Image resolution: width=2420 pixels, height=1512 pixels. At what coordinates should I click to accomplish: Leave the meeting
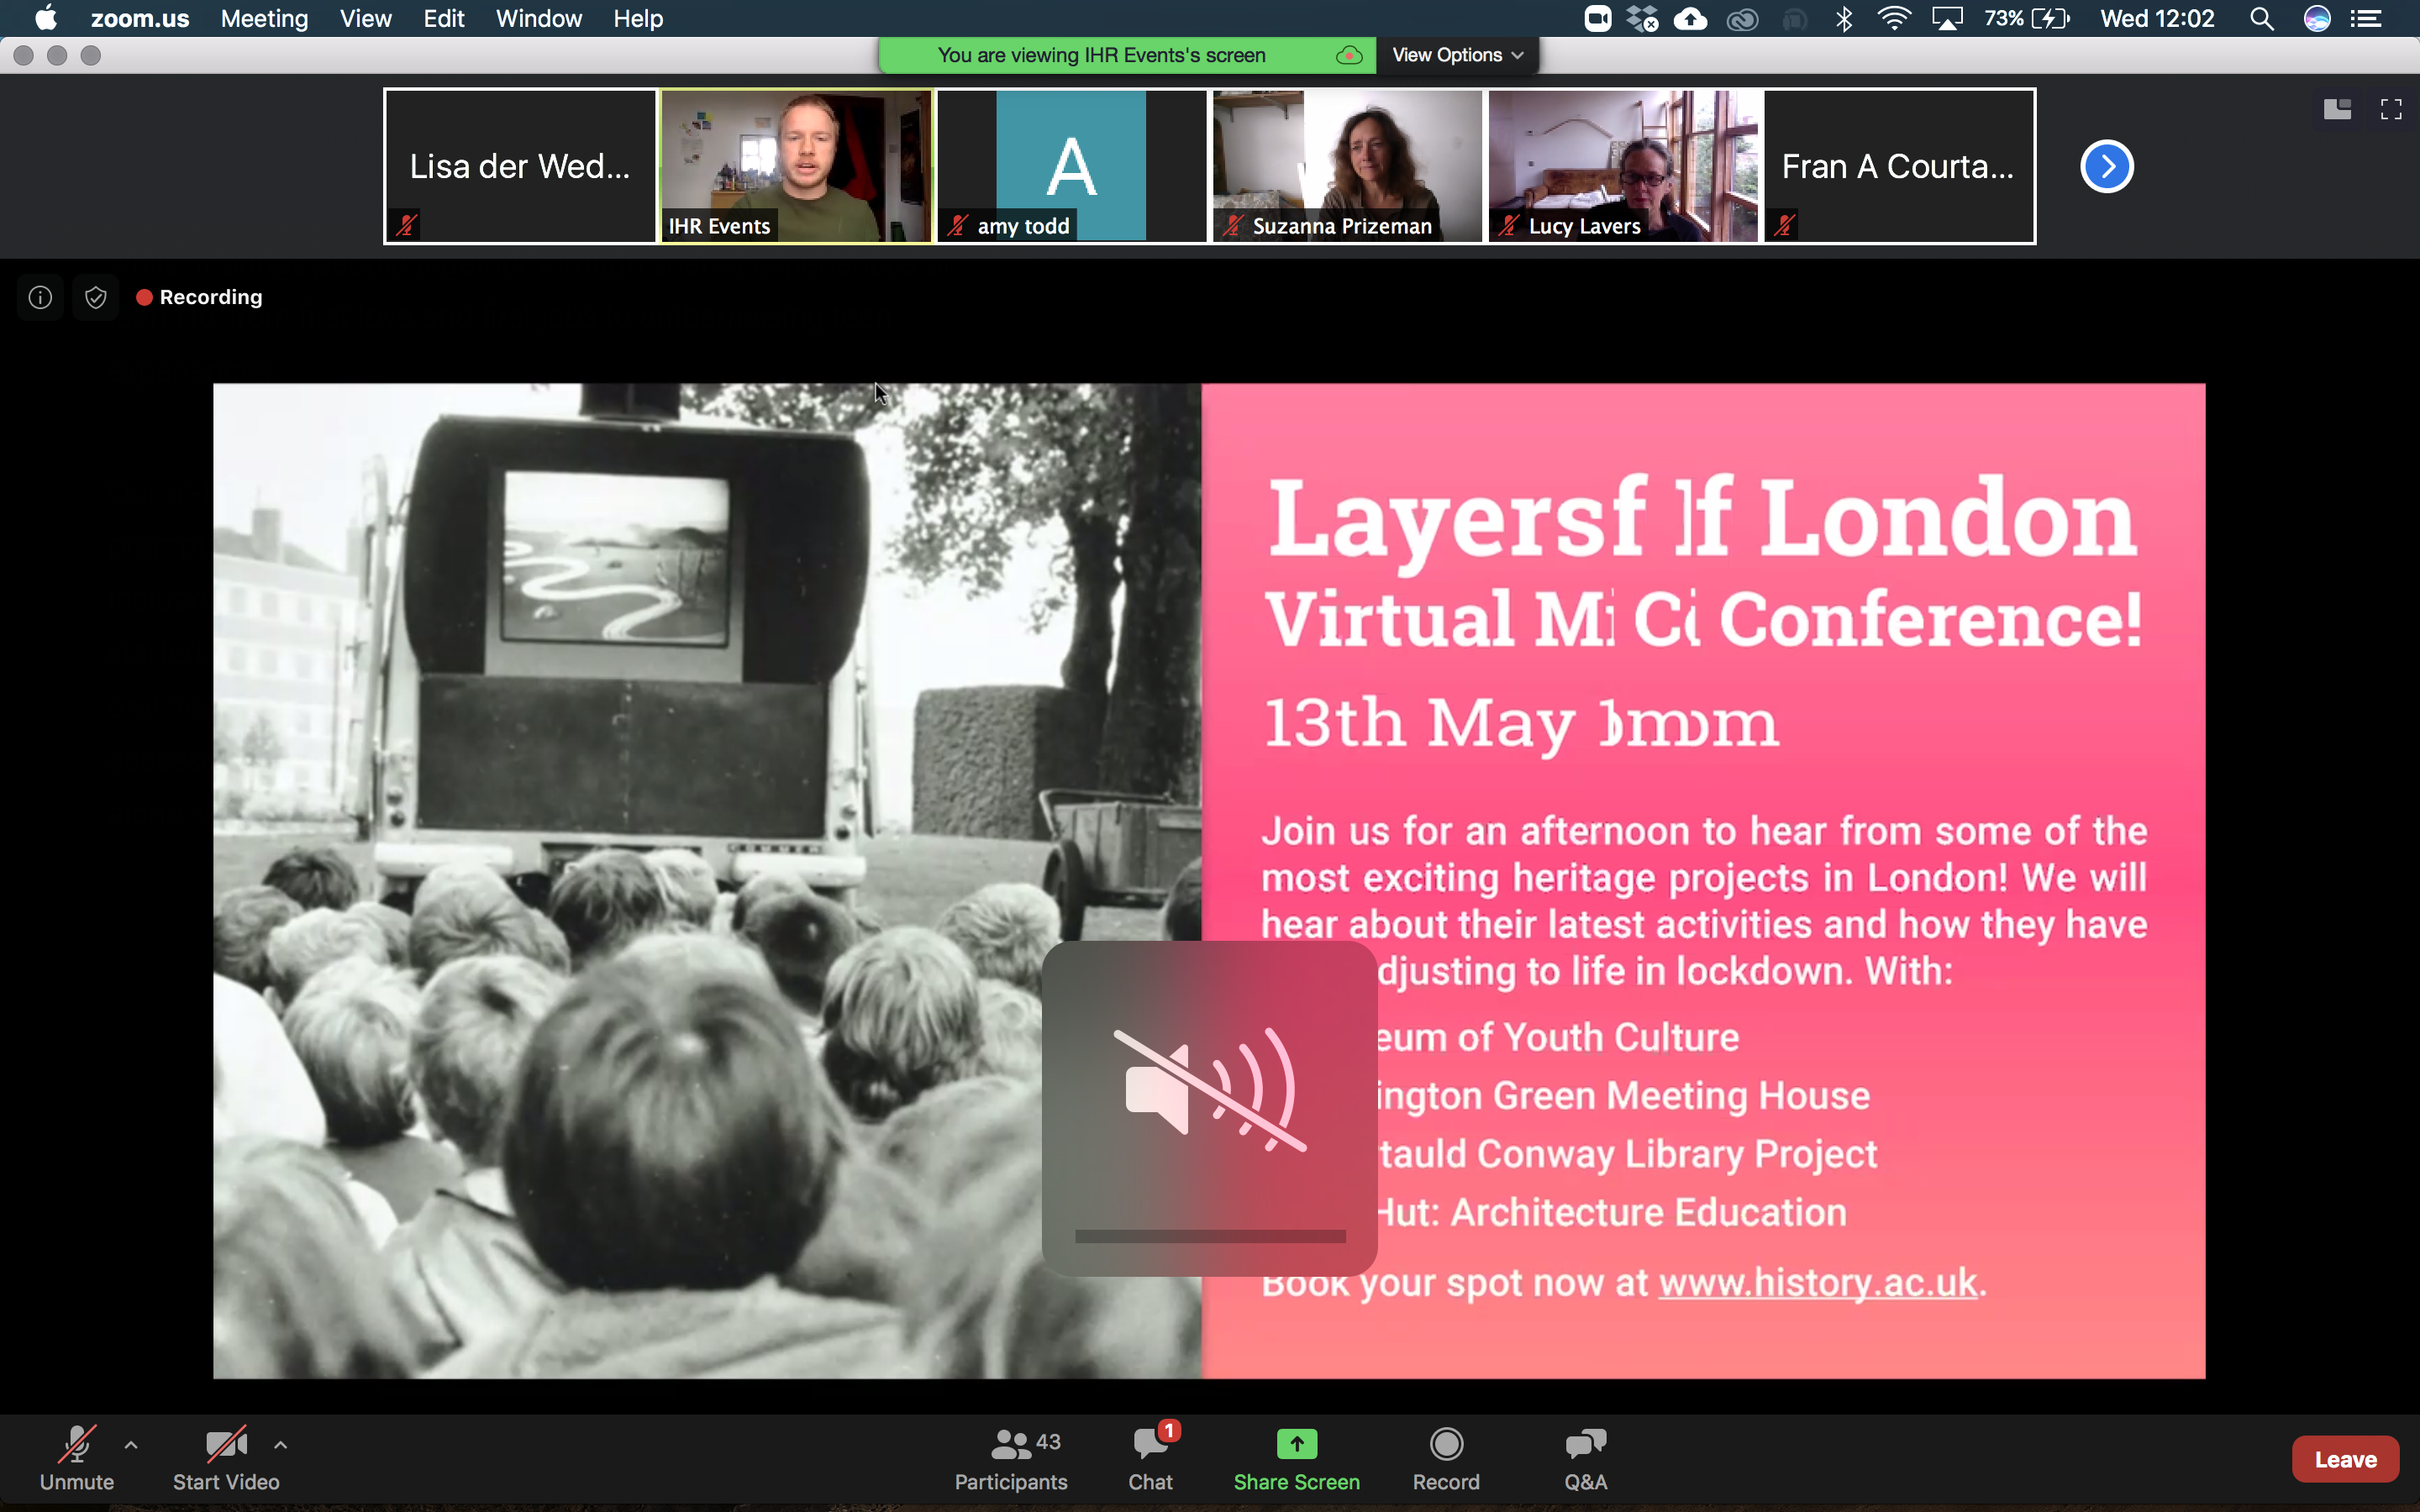tap(2345, 1459)
